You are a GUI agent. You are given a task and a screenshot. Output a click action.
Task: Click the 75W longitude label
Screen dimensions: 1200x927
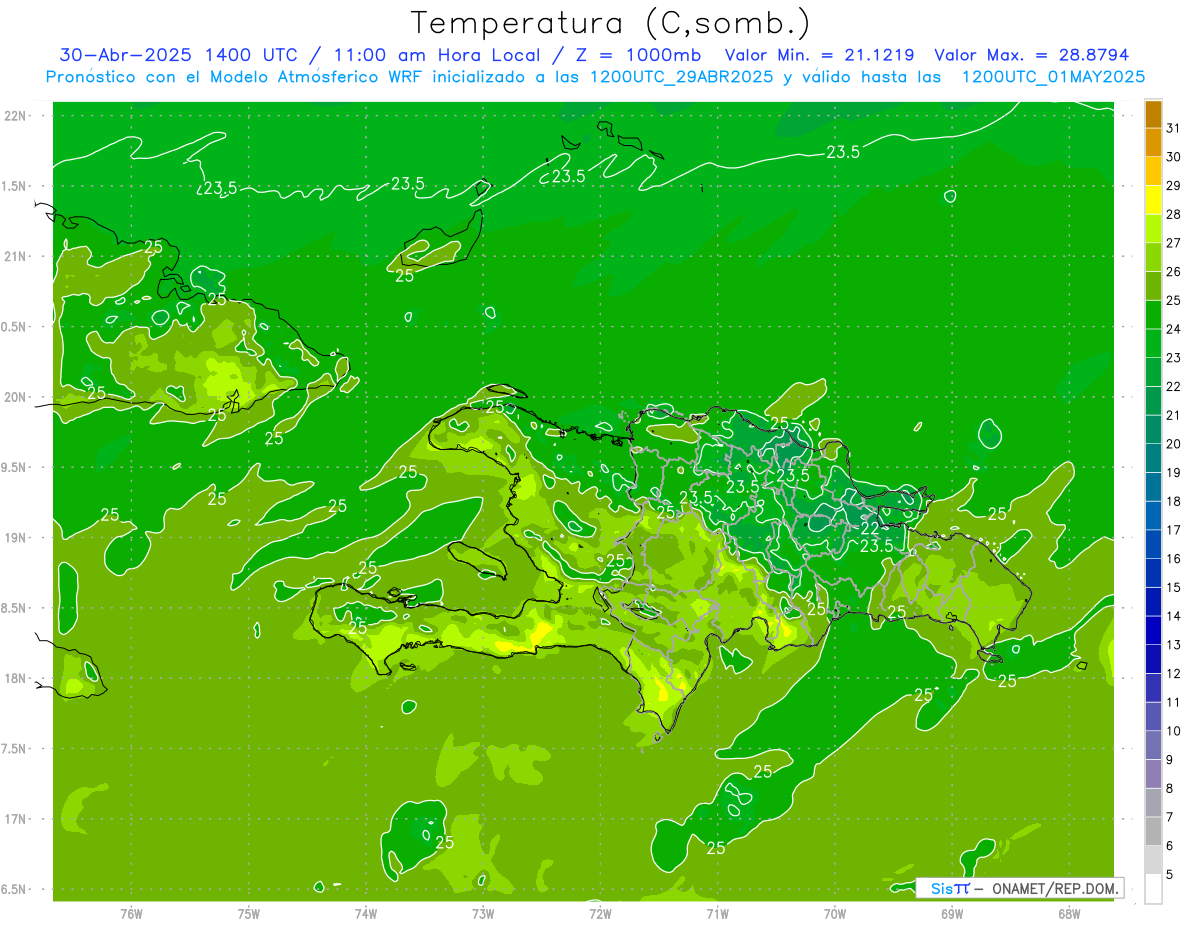[249, 914]
